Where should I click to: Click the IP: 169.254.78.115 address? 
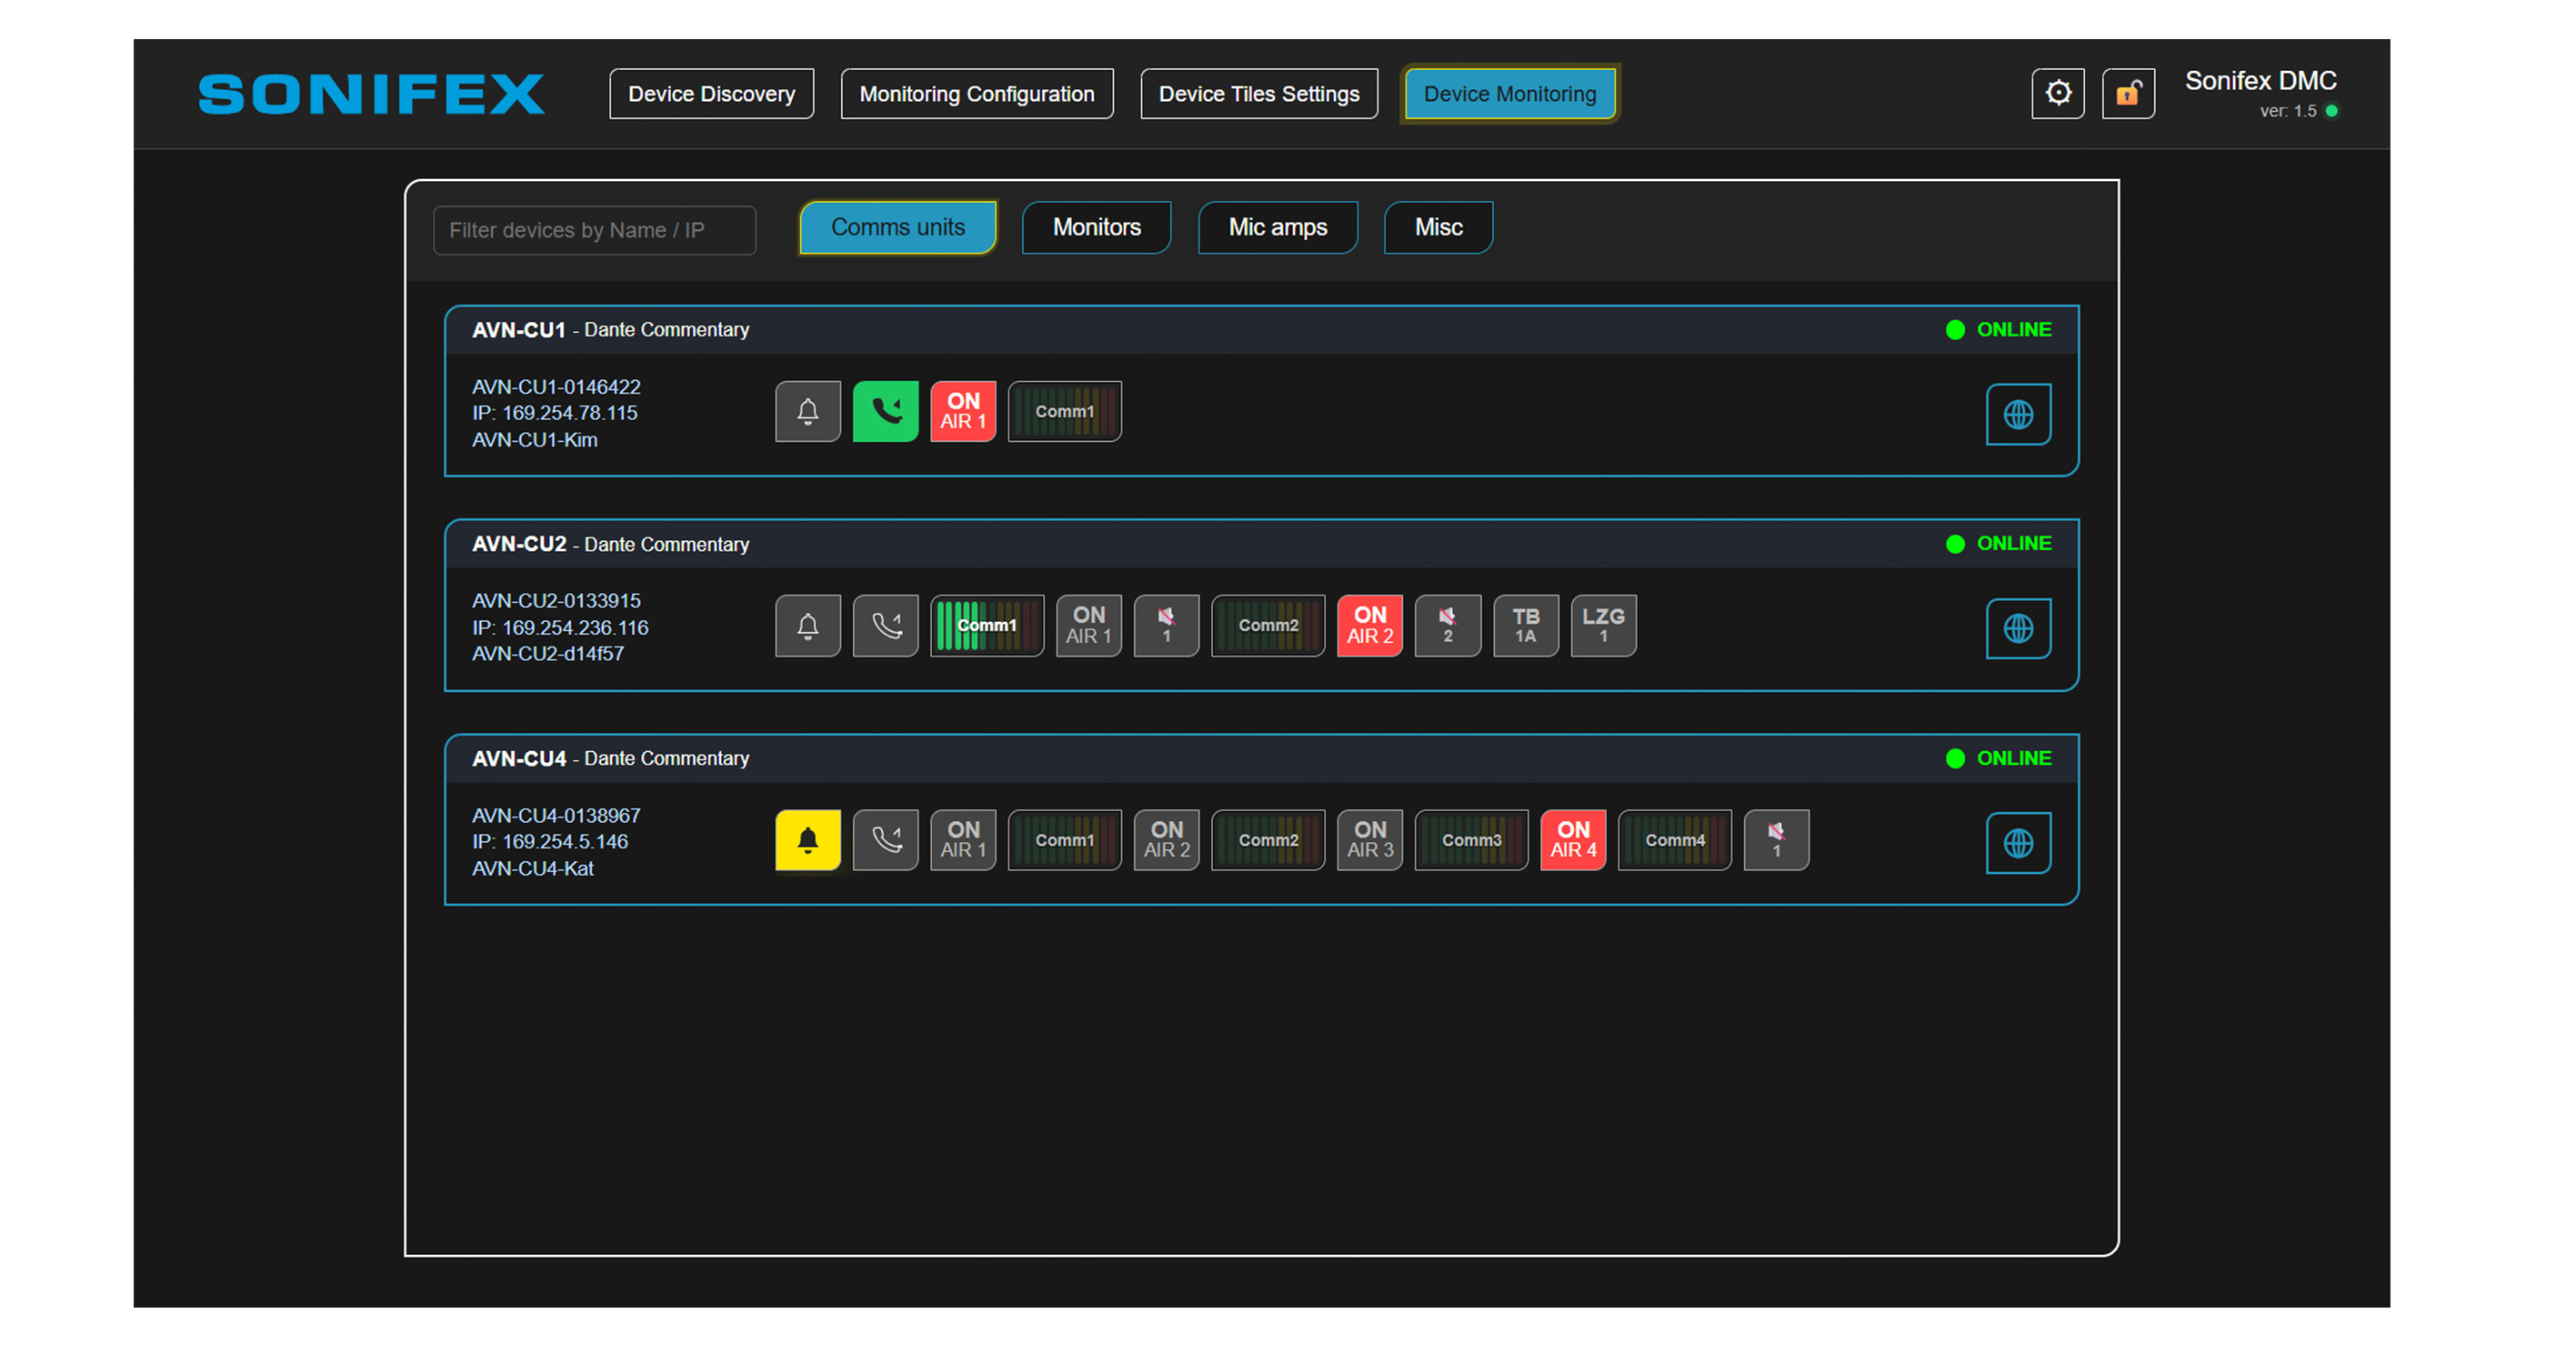click(x=555, y=413)
